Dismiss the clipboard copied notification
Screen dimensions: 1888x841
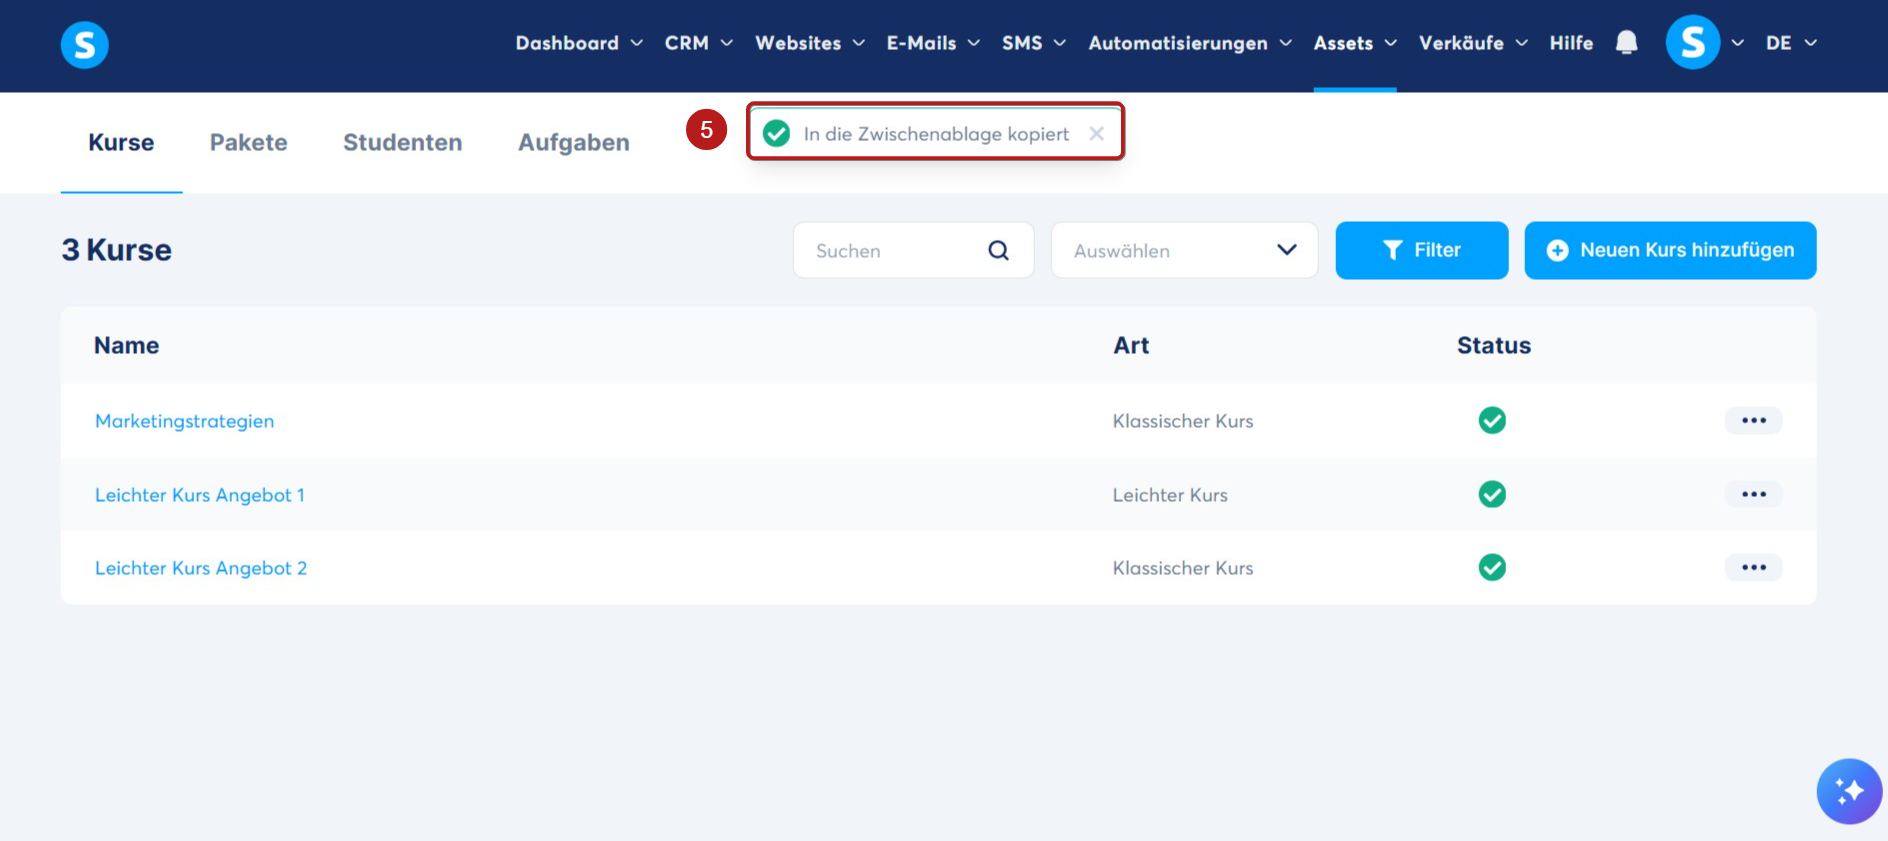point(1097,134)
